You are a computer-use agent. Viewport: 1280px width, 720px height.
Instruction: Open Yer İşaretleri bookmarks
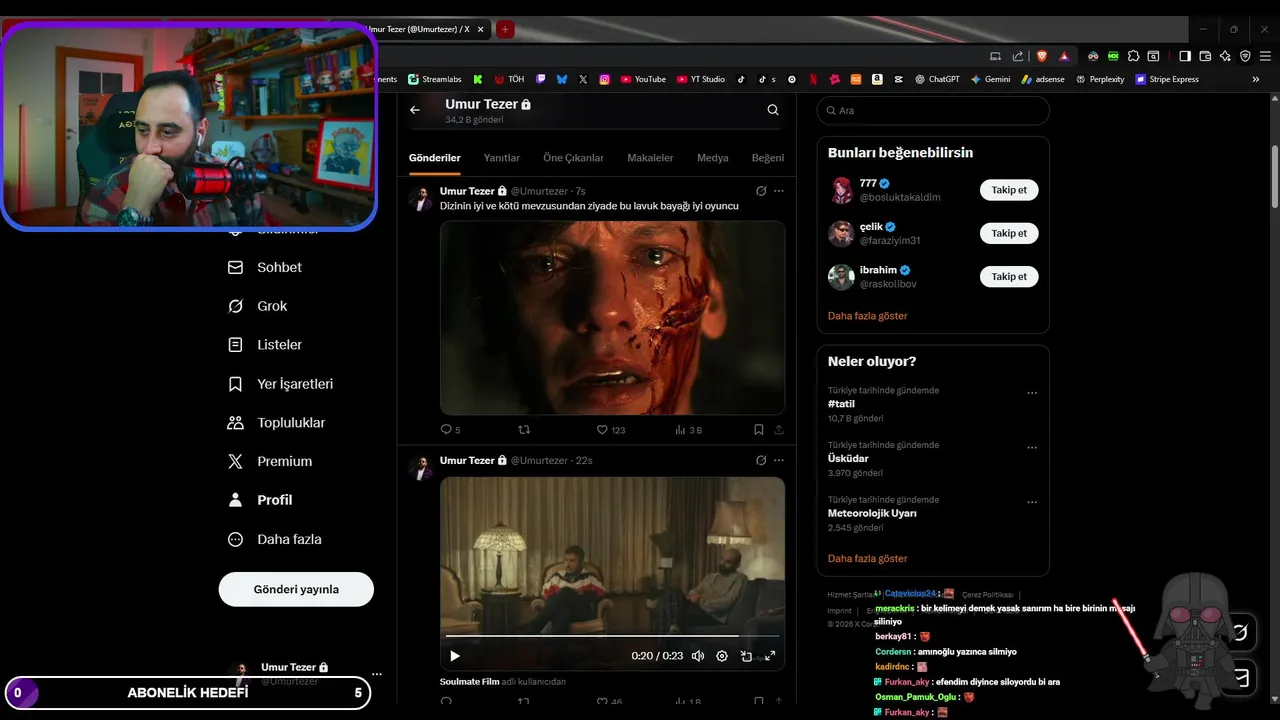pos(281,384)
